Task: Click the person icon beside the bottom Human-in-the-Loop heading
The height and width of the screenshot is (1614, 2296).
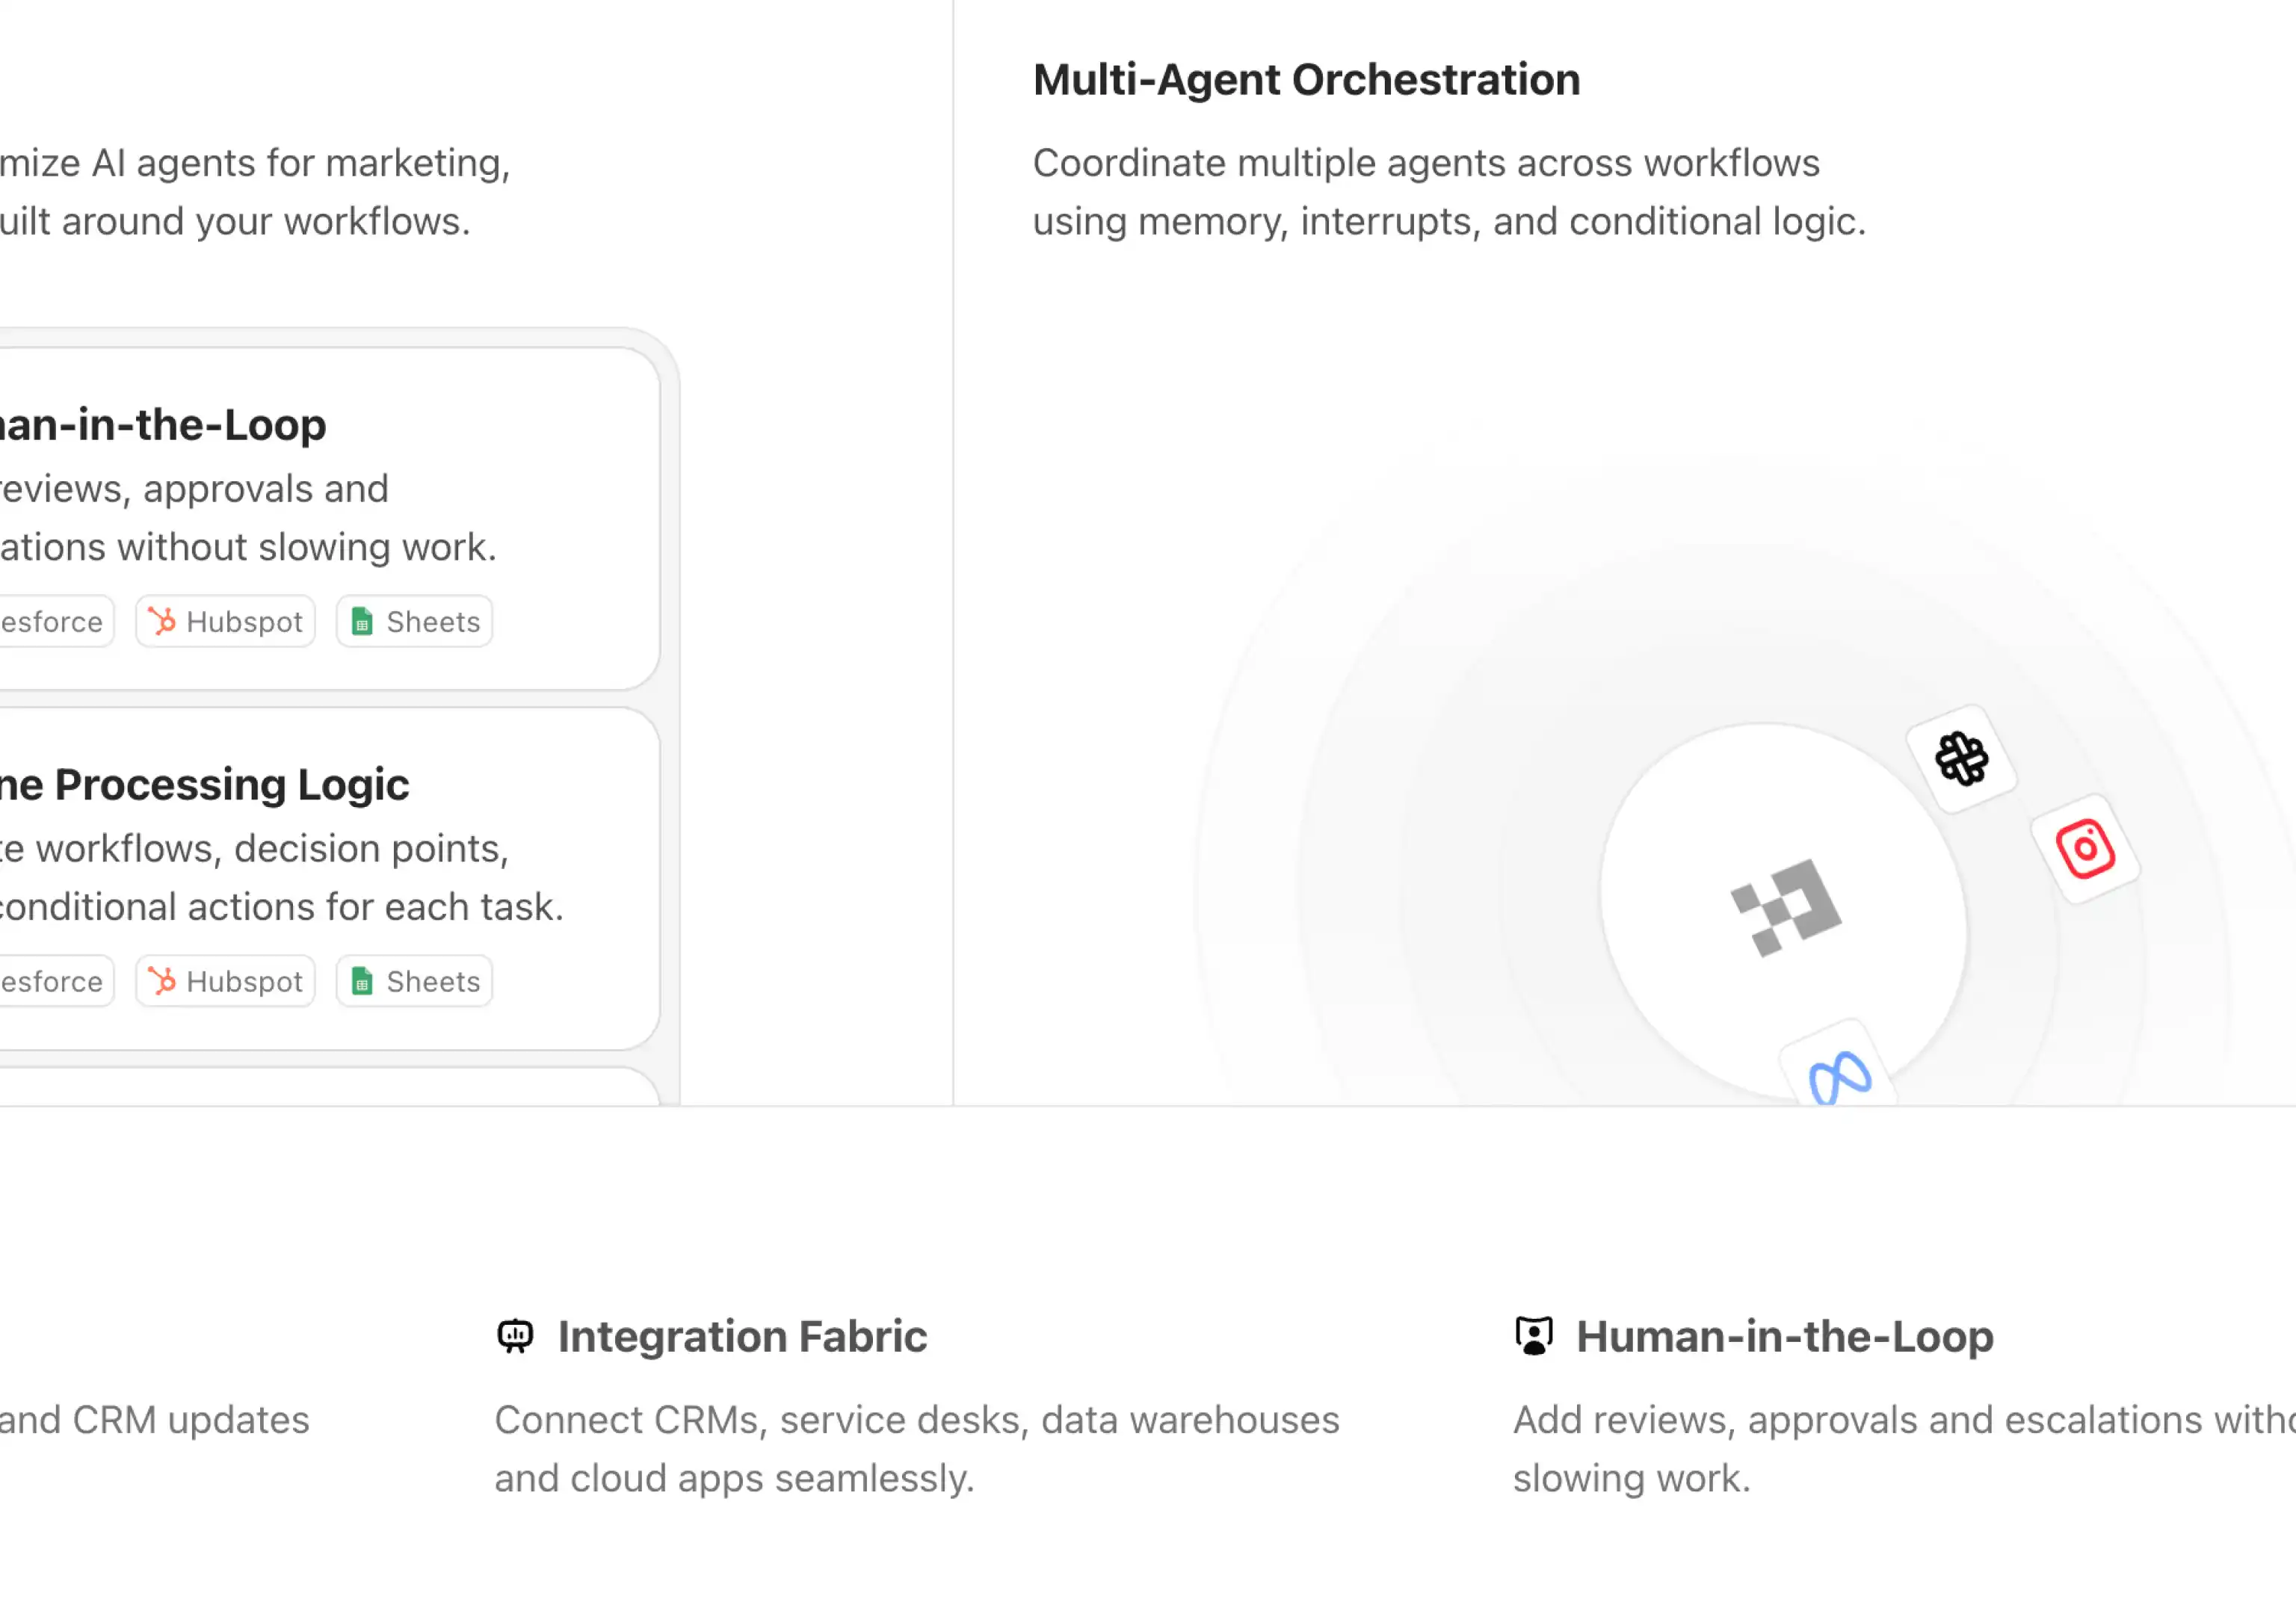Action: [1533, 1336]
